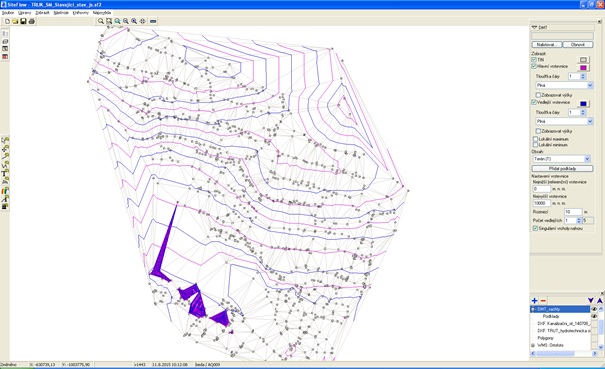Click the Print icon in toolbar

[x=32, y=21]
